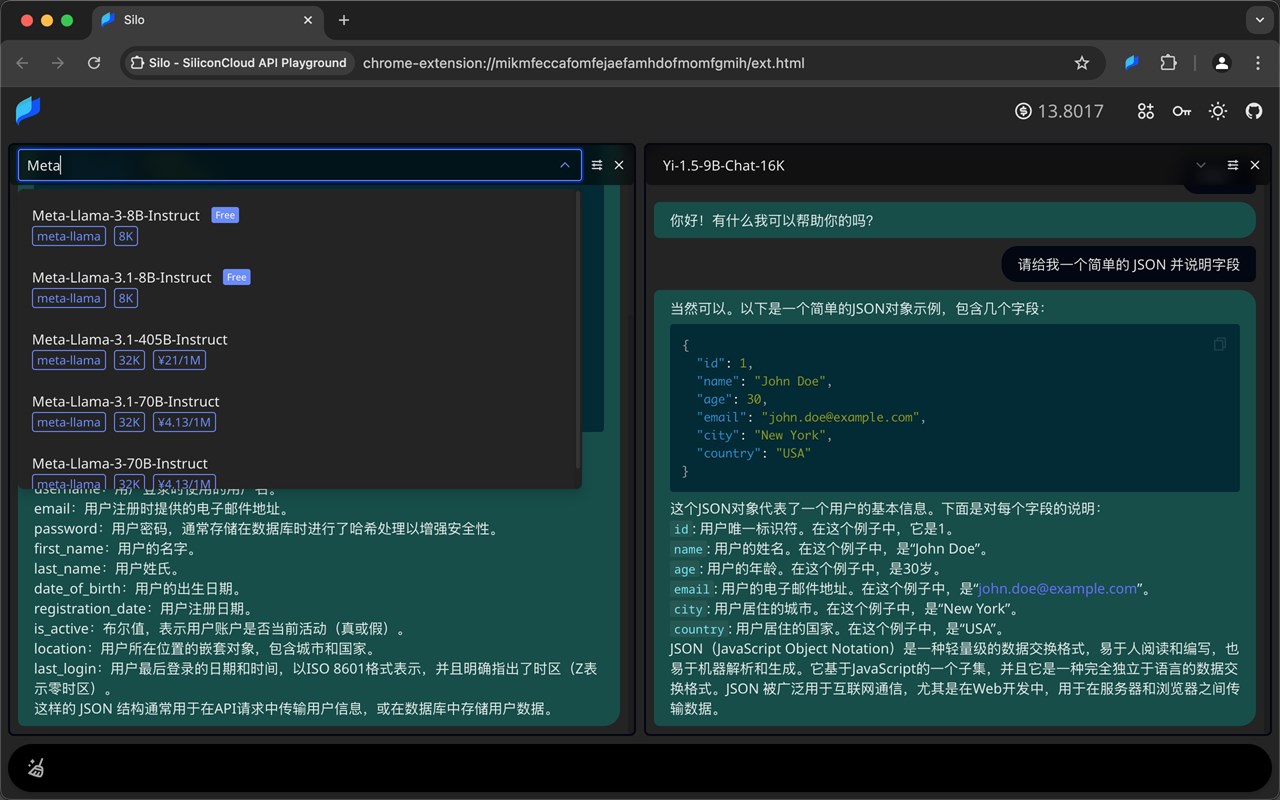The height and width of the screenshot is (800, 1280).
Task: Click Free badge next to Meta-Llama-3-8B-Instruct
Action: (225, 215)
